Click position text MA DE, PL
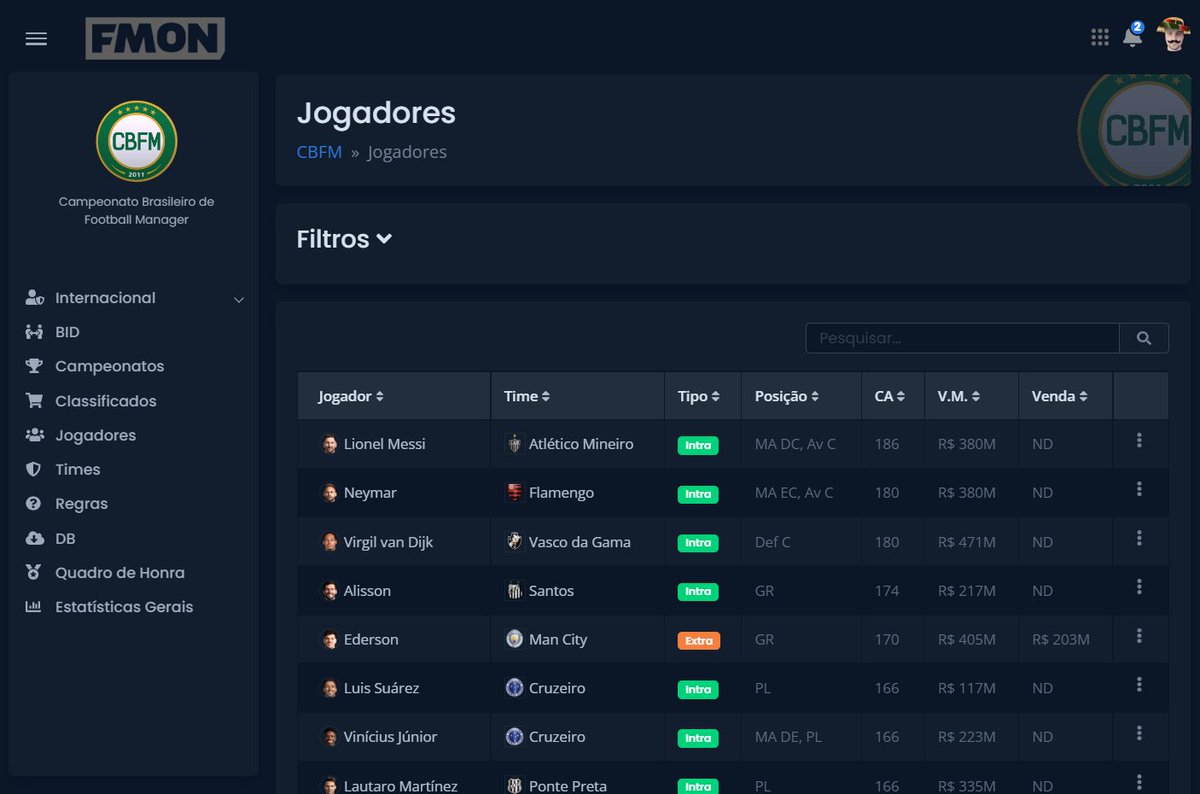Viewport: 1200px width, 794px height. (x=788, y=737)
